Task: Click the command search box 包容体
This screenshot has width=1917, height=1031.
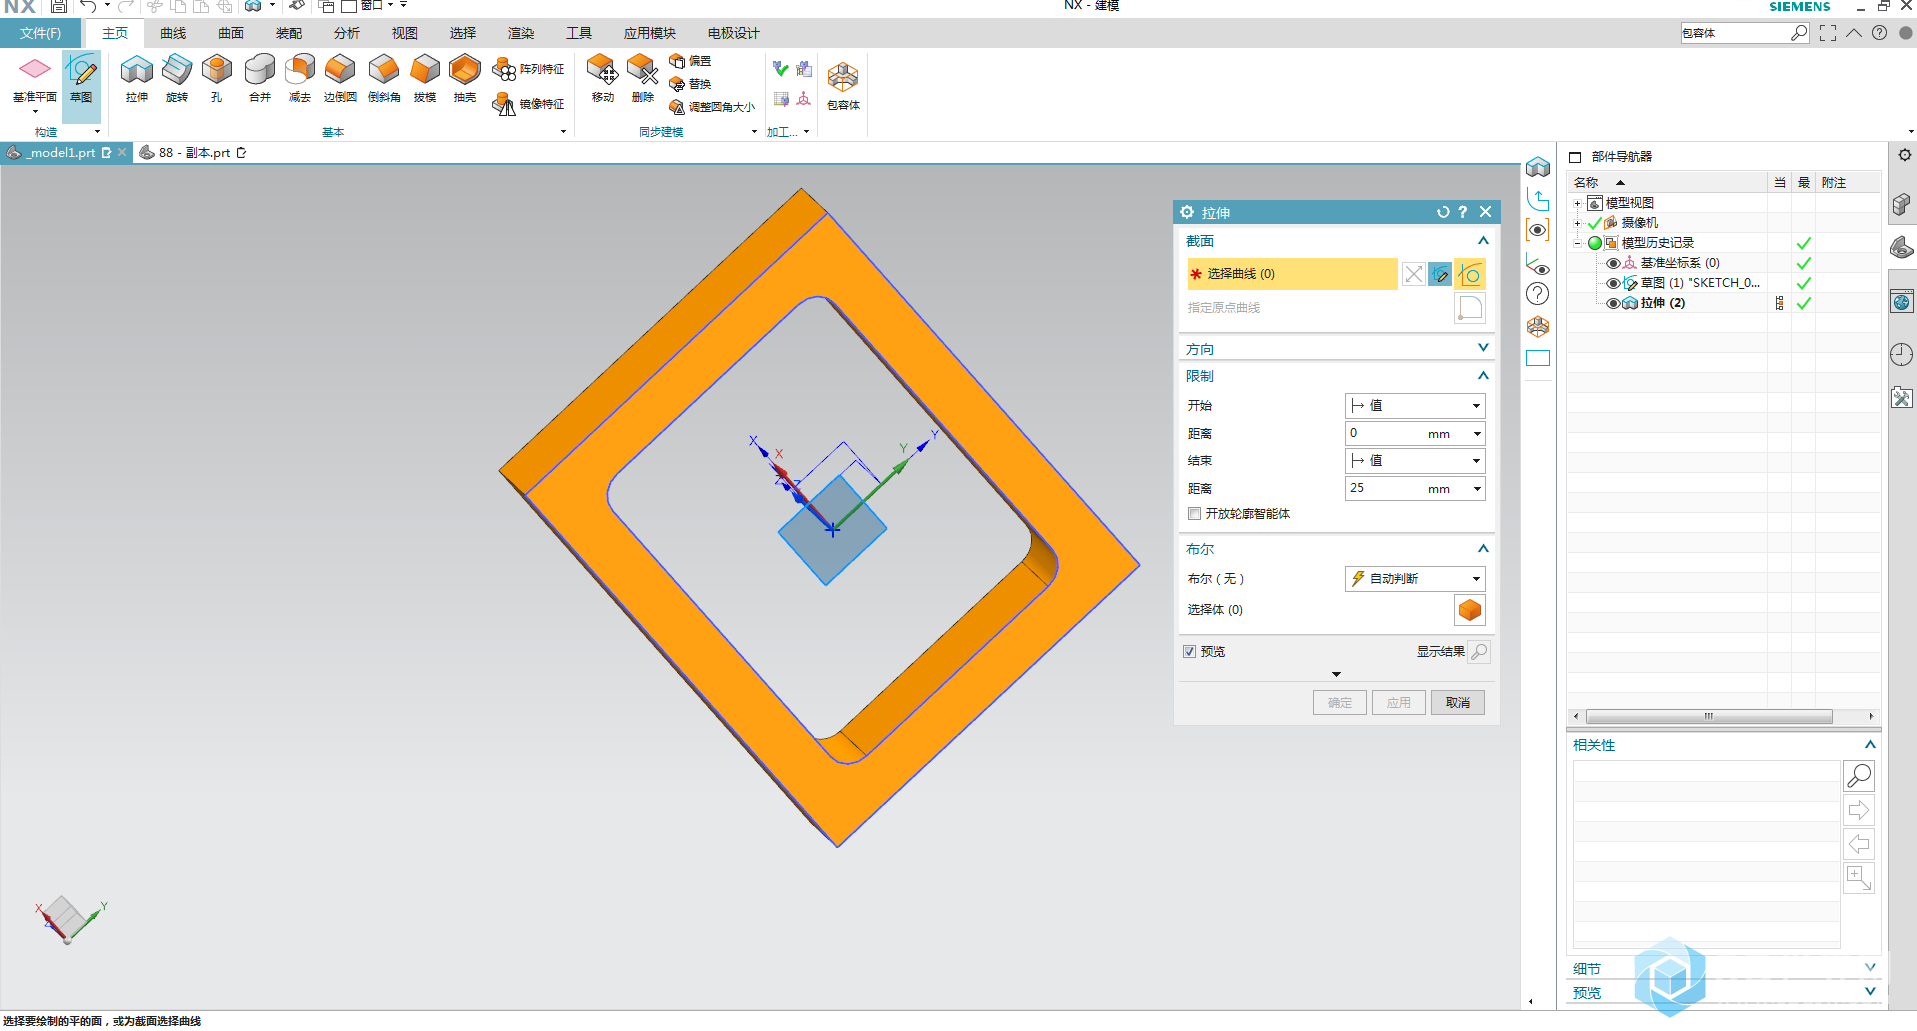Action: 1743,33
